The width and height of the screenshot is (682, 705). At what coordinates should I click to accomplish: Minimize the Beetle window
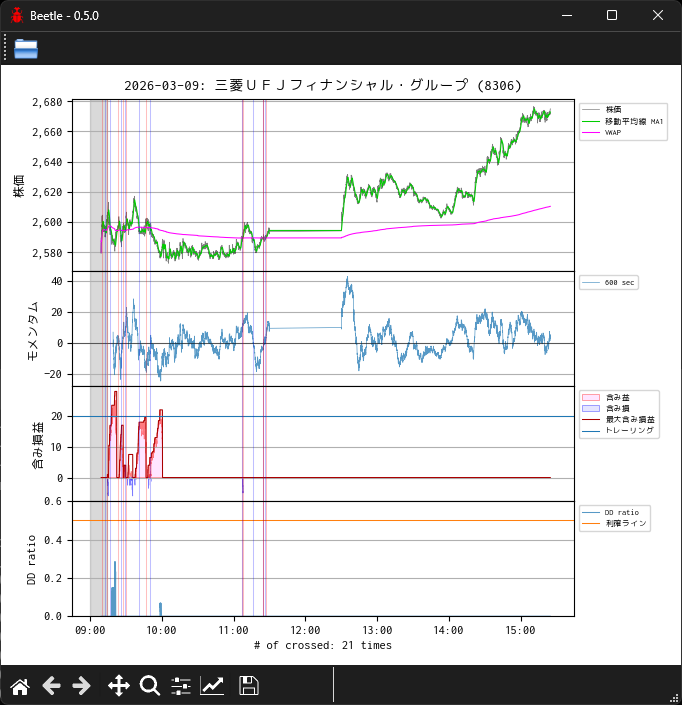[567, 15]
